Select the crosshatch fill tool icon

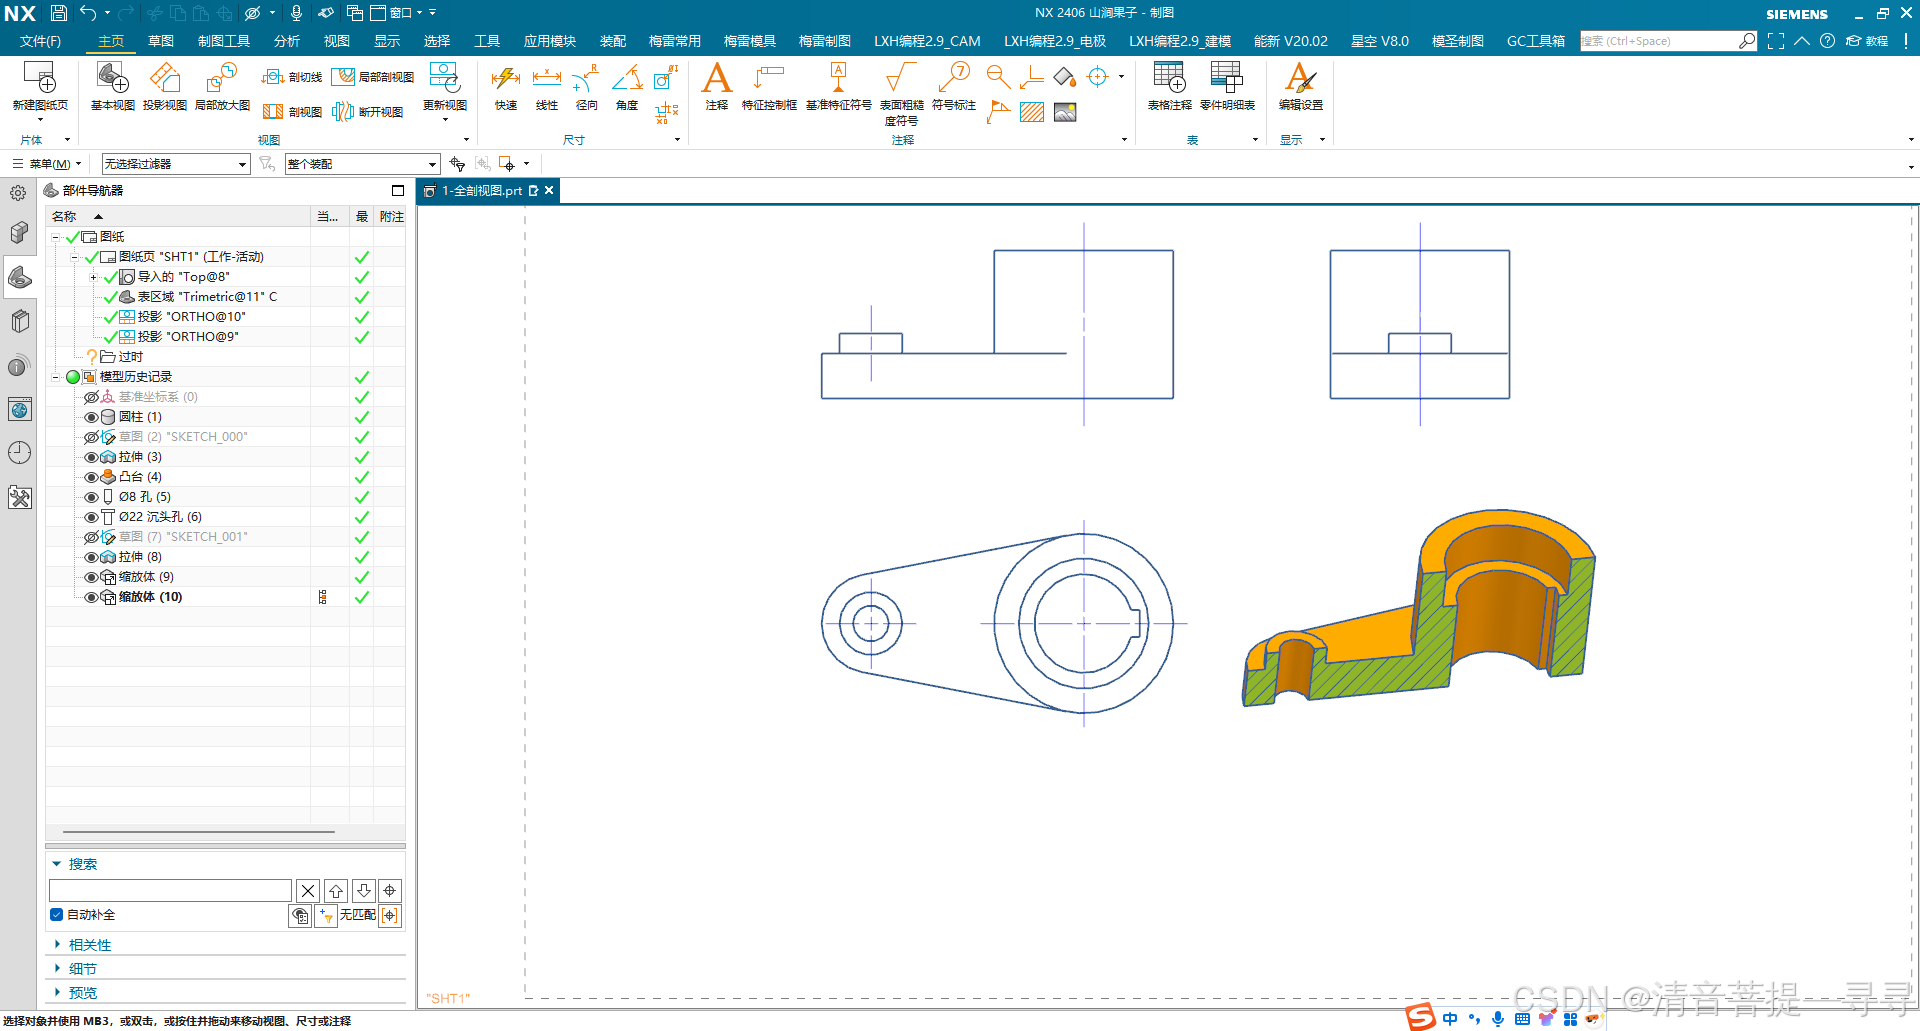pos(1032,112)
